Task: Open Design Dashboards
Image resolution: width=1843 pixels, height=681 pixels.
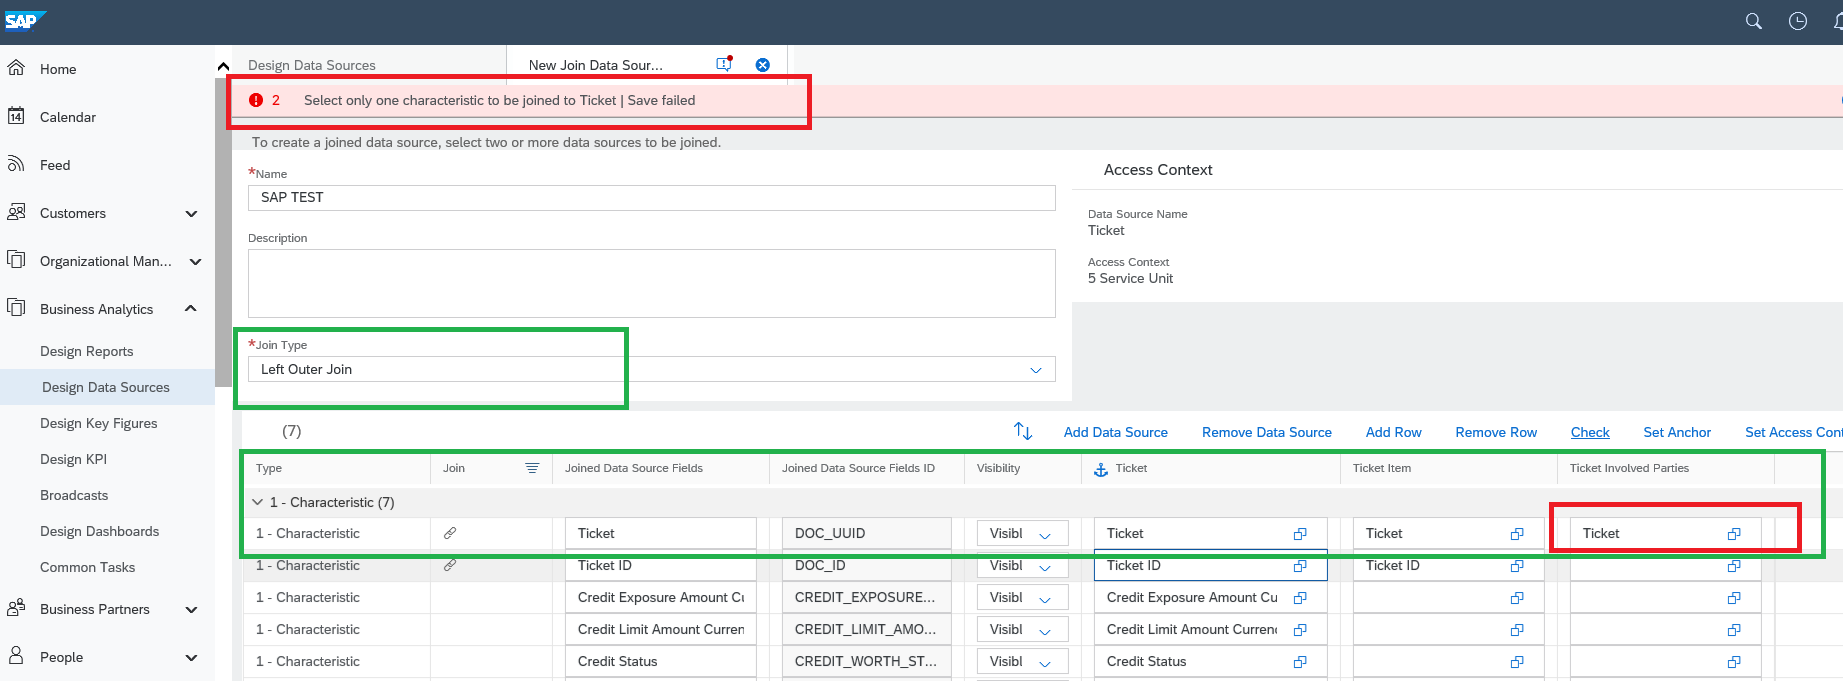Action: point(100,531)
